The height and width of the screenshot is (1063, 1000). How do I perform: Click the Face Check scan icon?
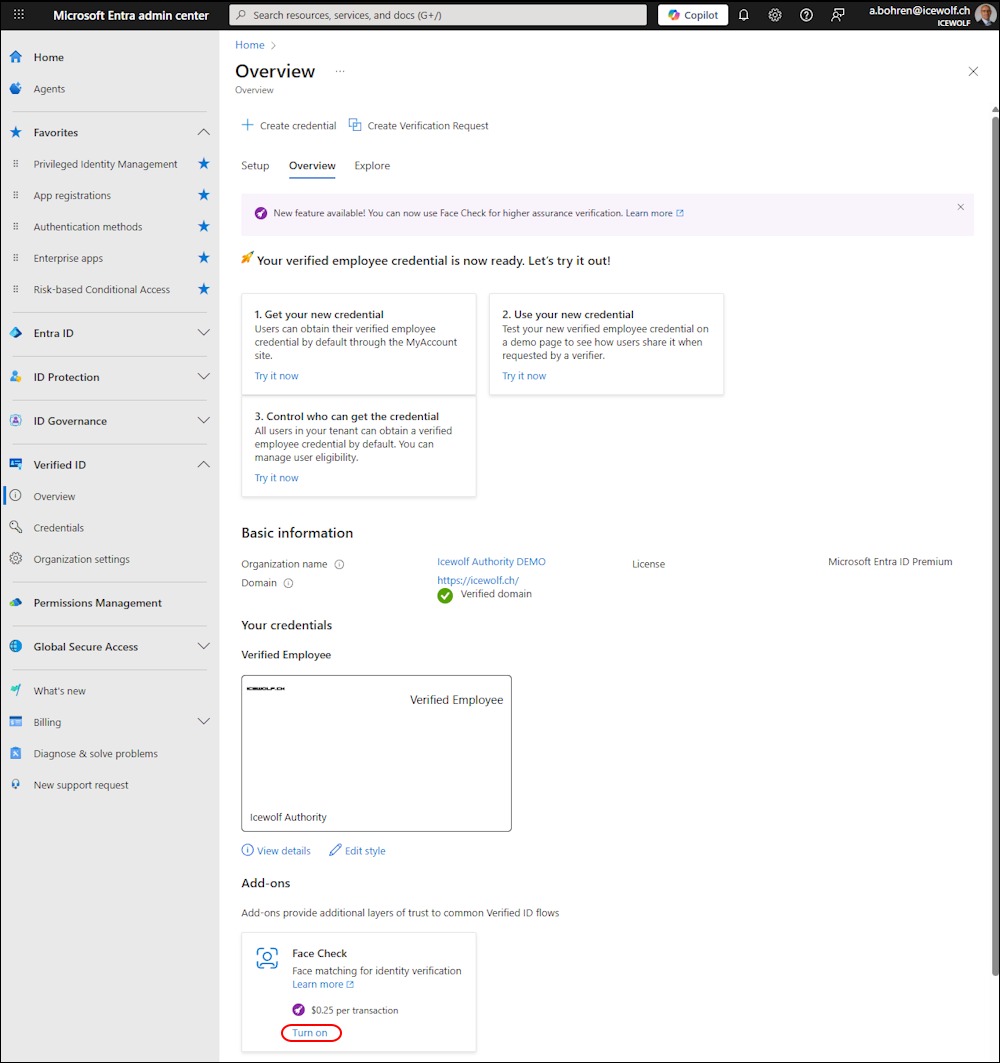coord(267,958)
